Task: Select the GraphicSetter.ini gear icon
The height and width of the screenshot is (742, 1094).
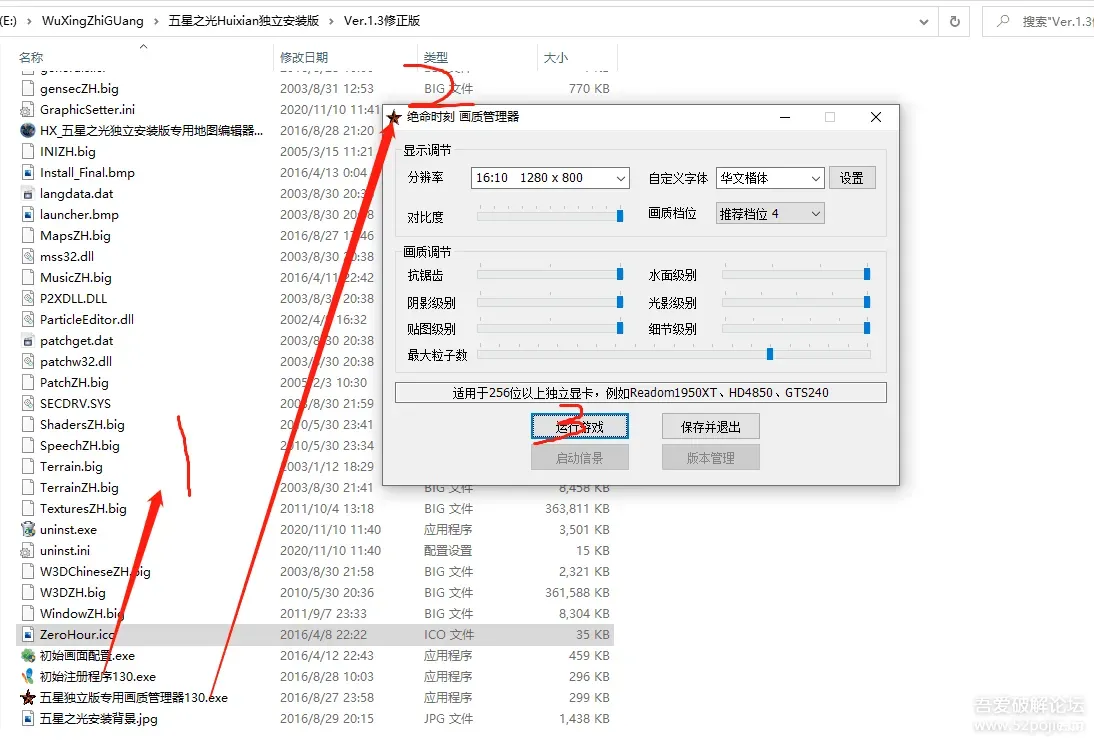Action: (x=28, y=110)
